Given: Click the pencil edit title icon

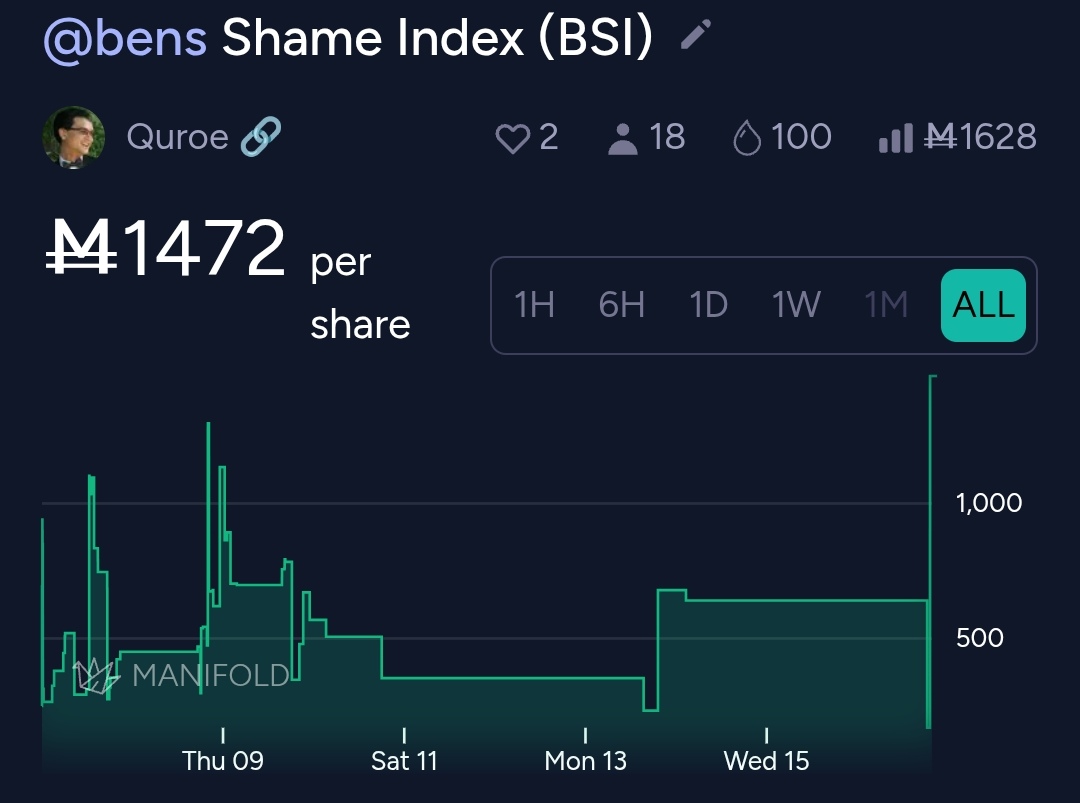Looking at the screenshot, I should tap(695, 36).
